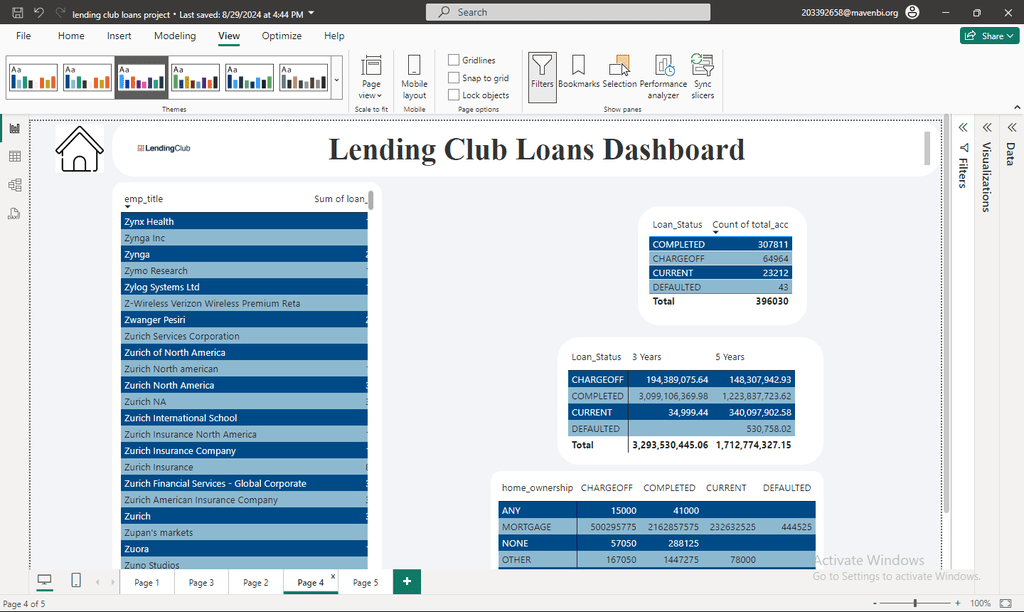This screenshot has height=612, width=1024.
Task: Launch the Performance analyzer
Action: 663,77
